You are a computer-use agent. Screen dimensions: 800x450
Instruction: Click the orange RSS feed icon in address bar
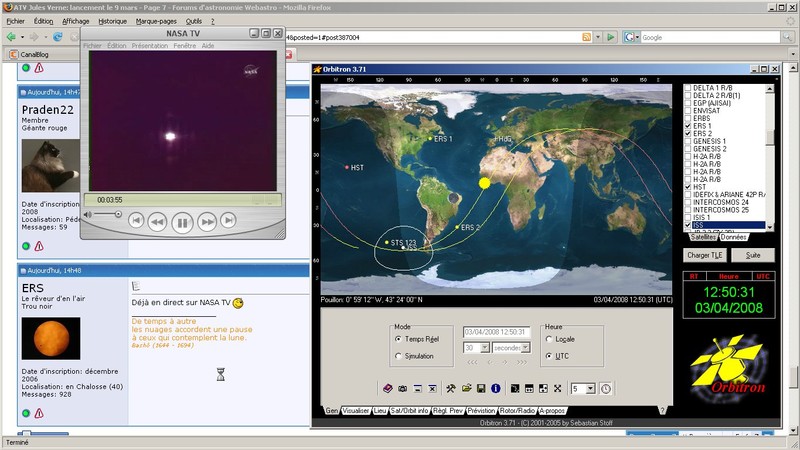587,37
